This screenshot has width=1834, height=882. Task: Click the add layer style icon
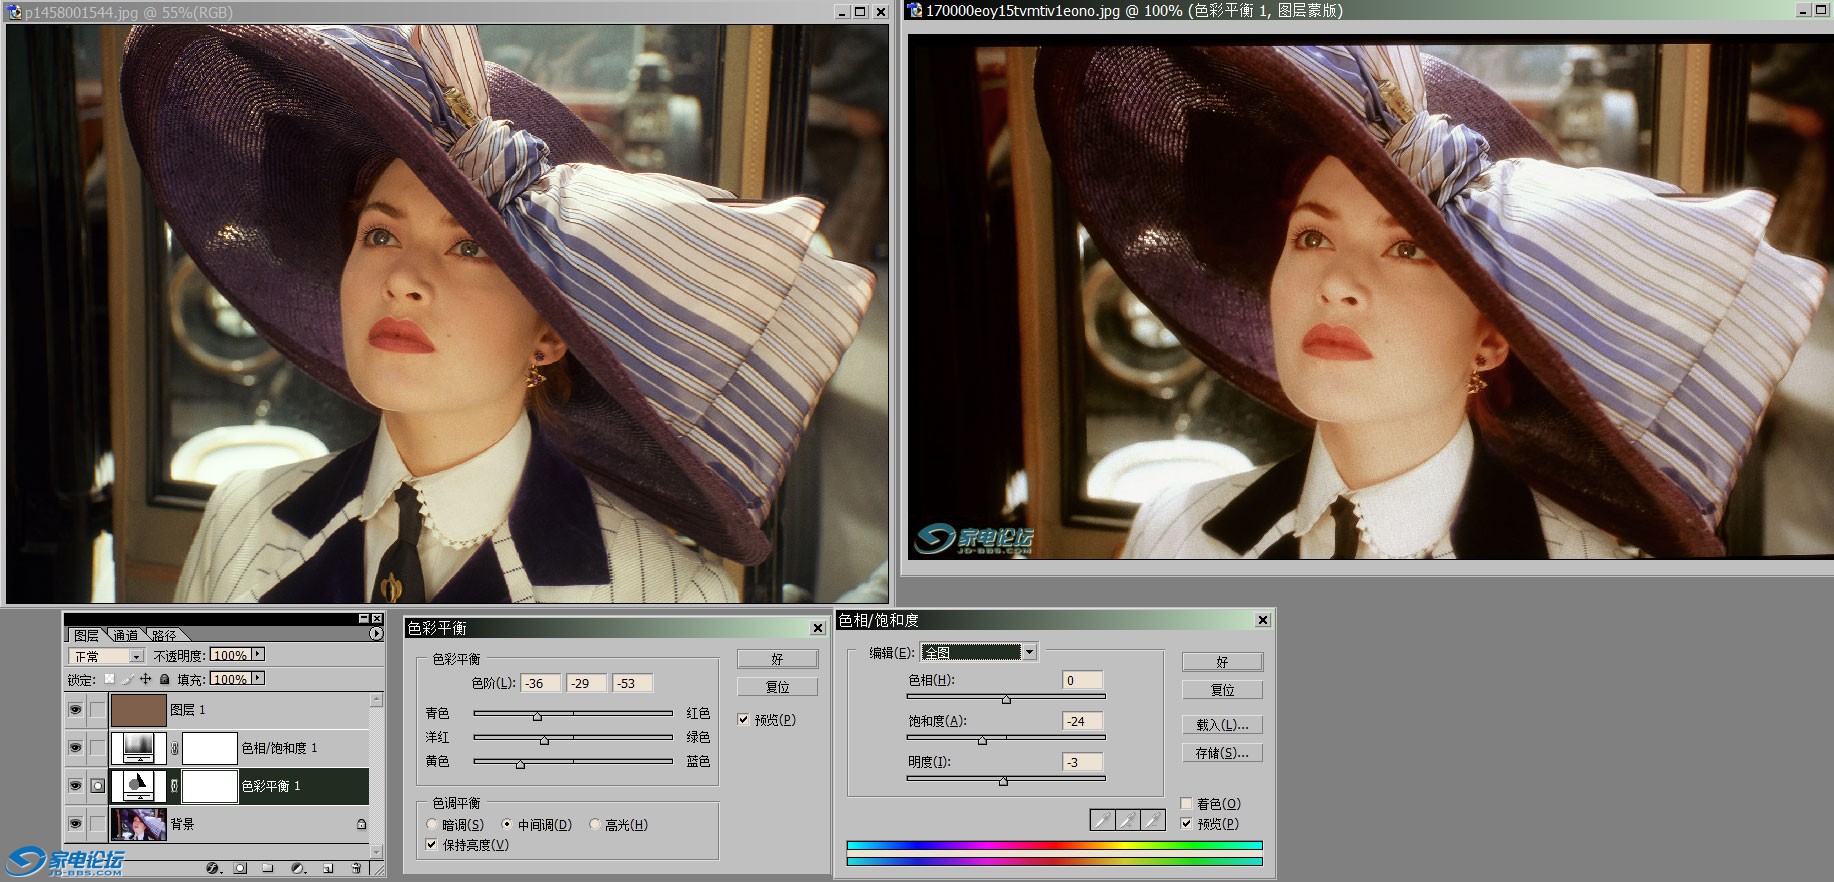tap(212, 868)
